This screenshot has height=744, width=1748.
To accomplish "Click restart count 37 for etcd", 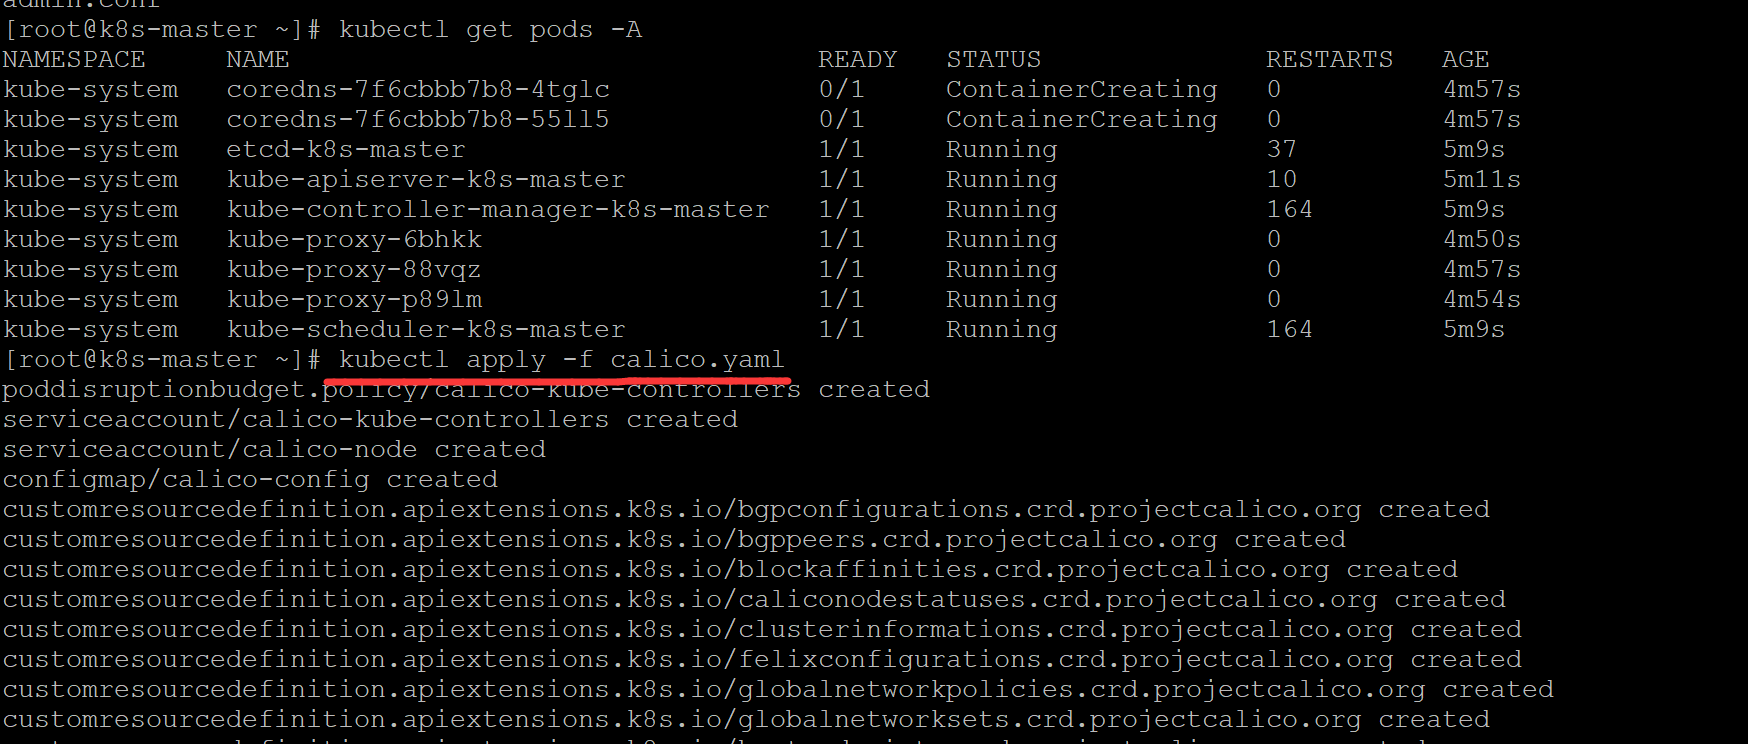I will [1282, 150].
